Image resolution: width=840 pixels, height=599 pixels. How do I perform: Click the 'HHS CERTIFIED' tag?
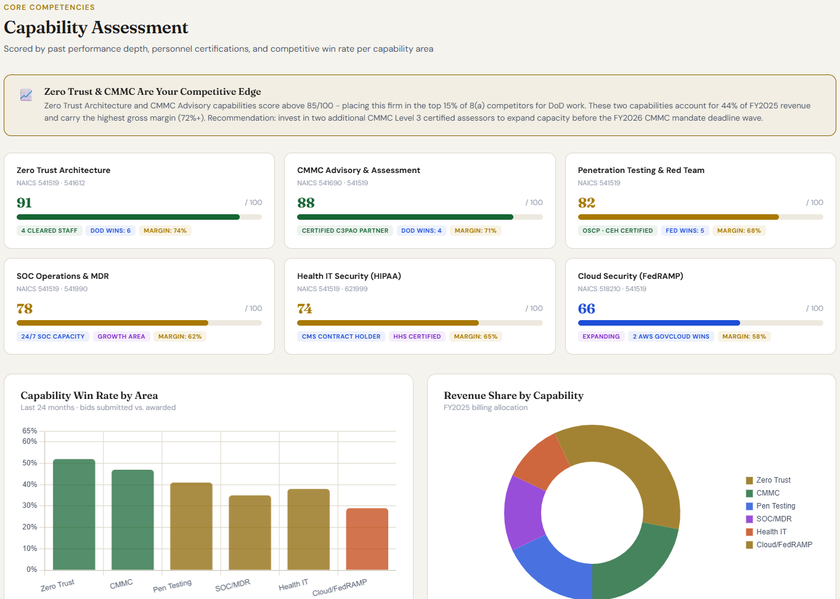tap(417, 336)
